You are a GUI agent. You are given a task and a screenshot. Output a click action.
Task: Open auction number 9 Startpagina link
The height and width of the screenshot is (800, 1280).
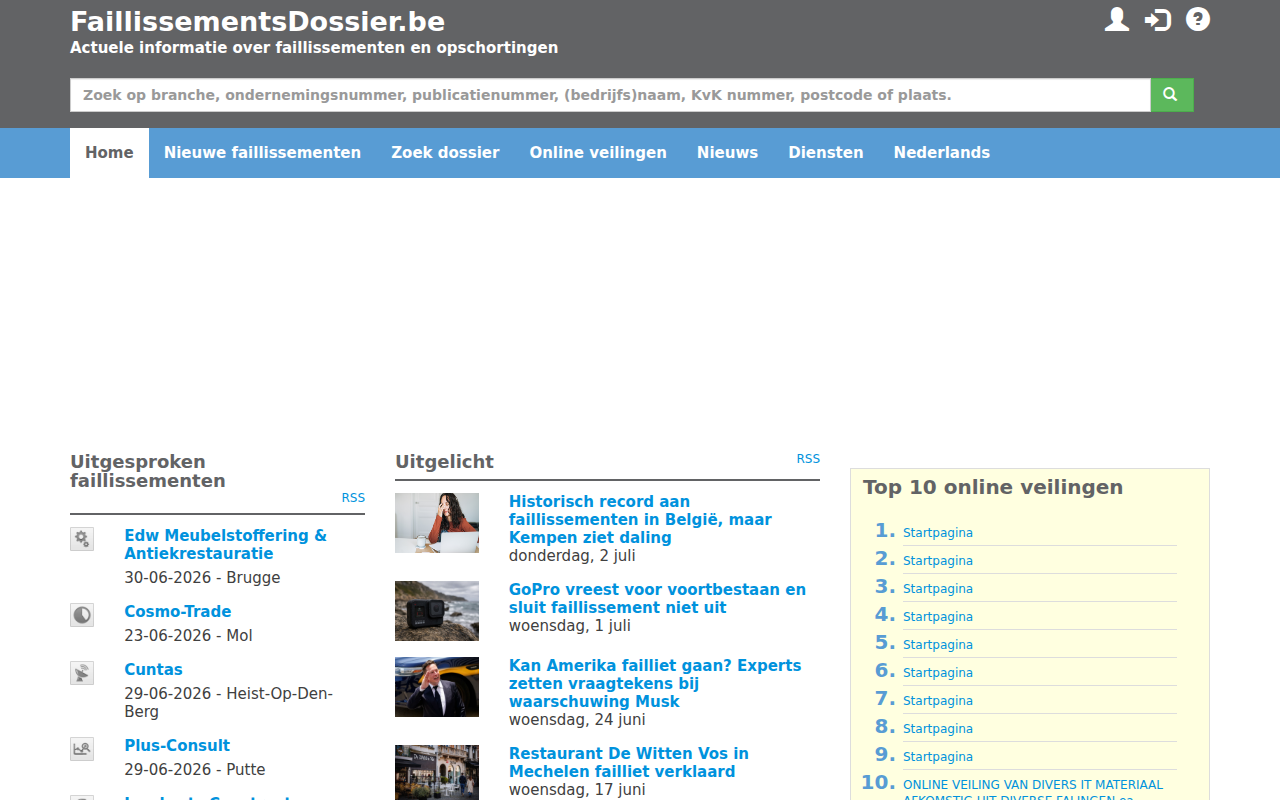tap(938, 757)
